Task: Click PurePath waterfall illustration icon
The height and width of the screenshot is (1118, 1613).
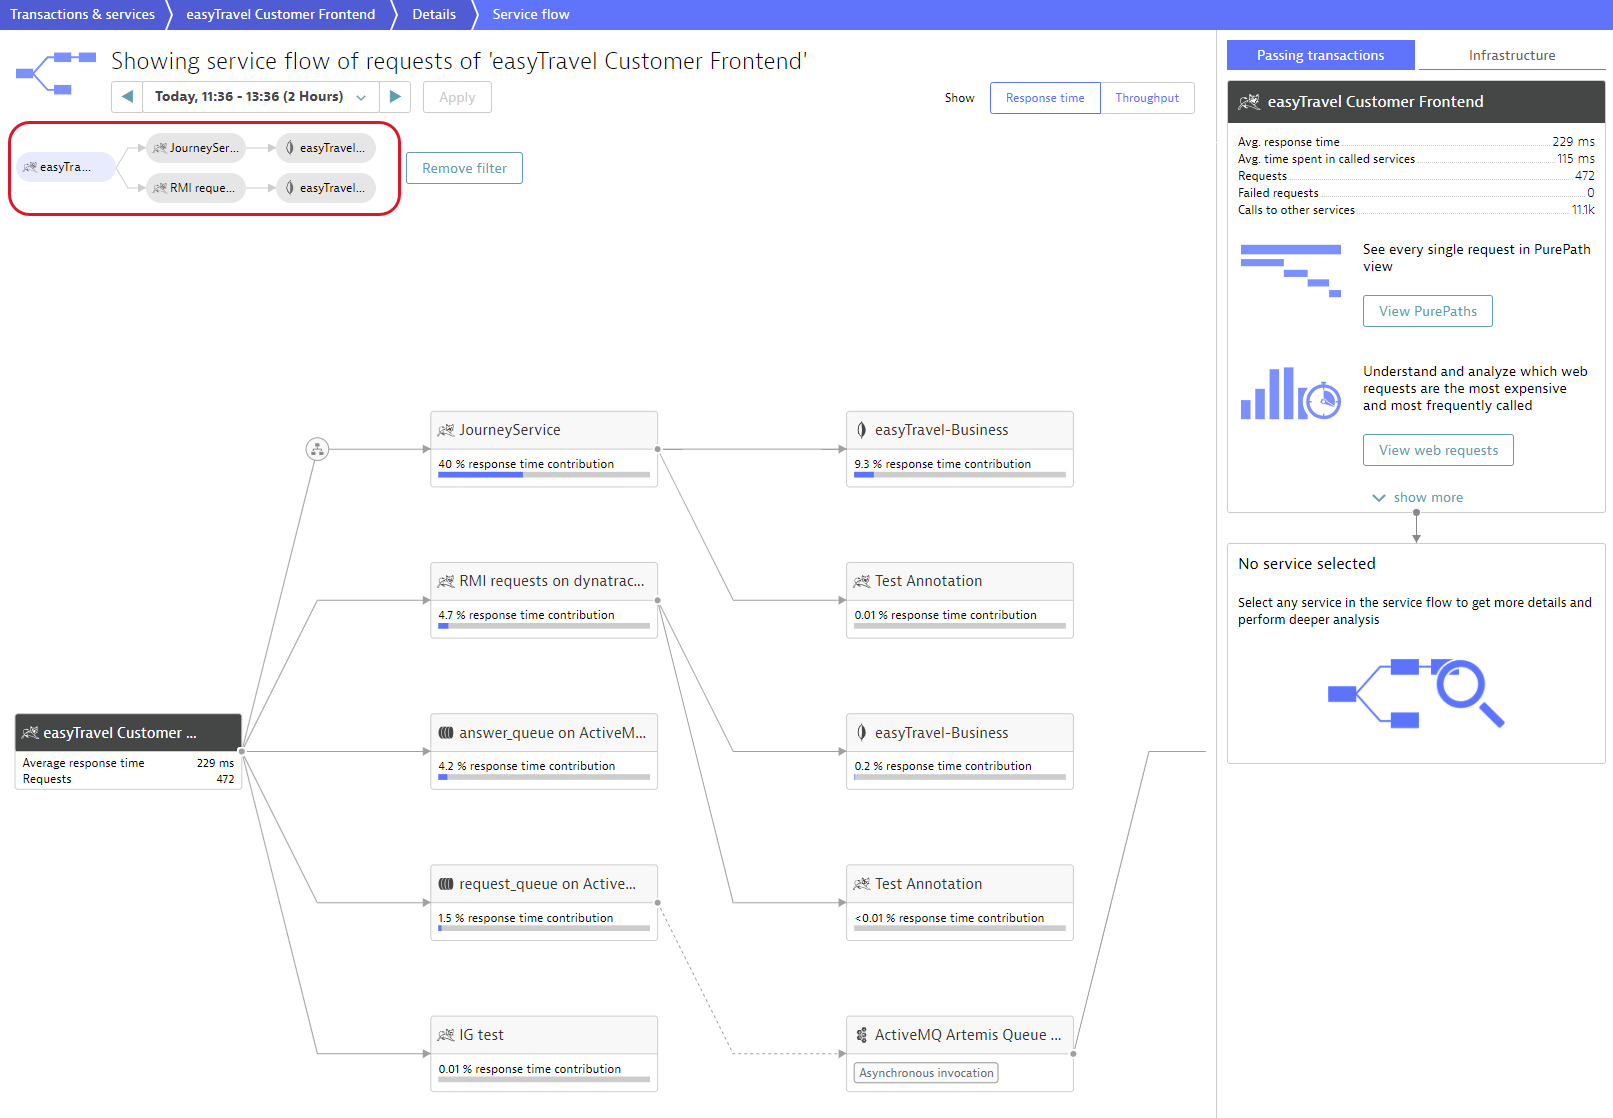Action: click(1291, 270)
